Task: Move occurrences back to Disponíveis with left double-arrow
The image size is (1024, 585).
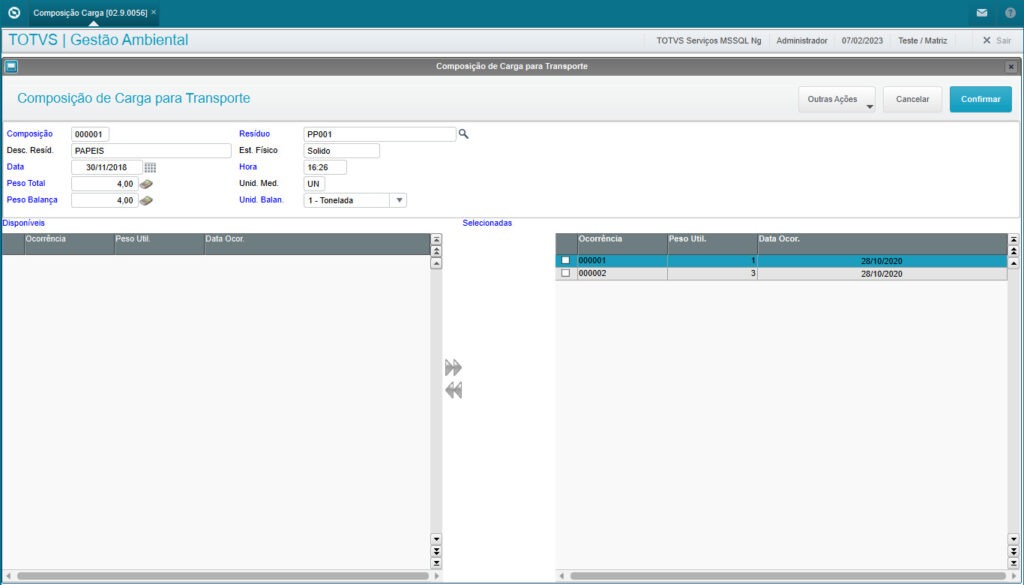Action: tap(453, 390)
